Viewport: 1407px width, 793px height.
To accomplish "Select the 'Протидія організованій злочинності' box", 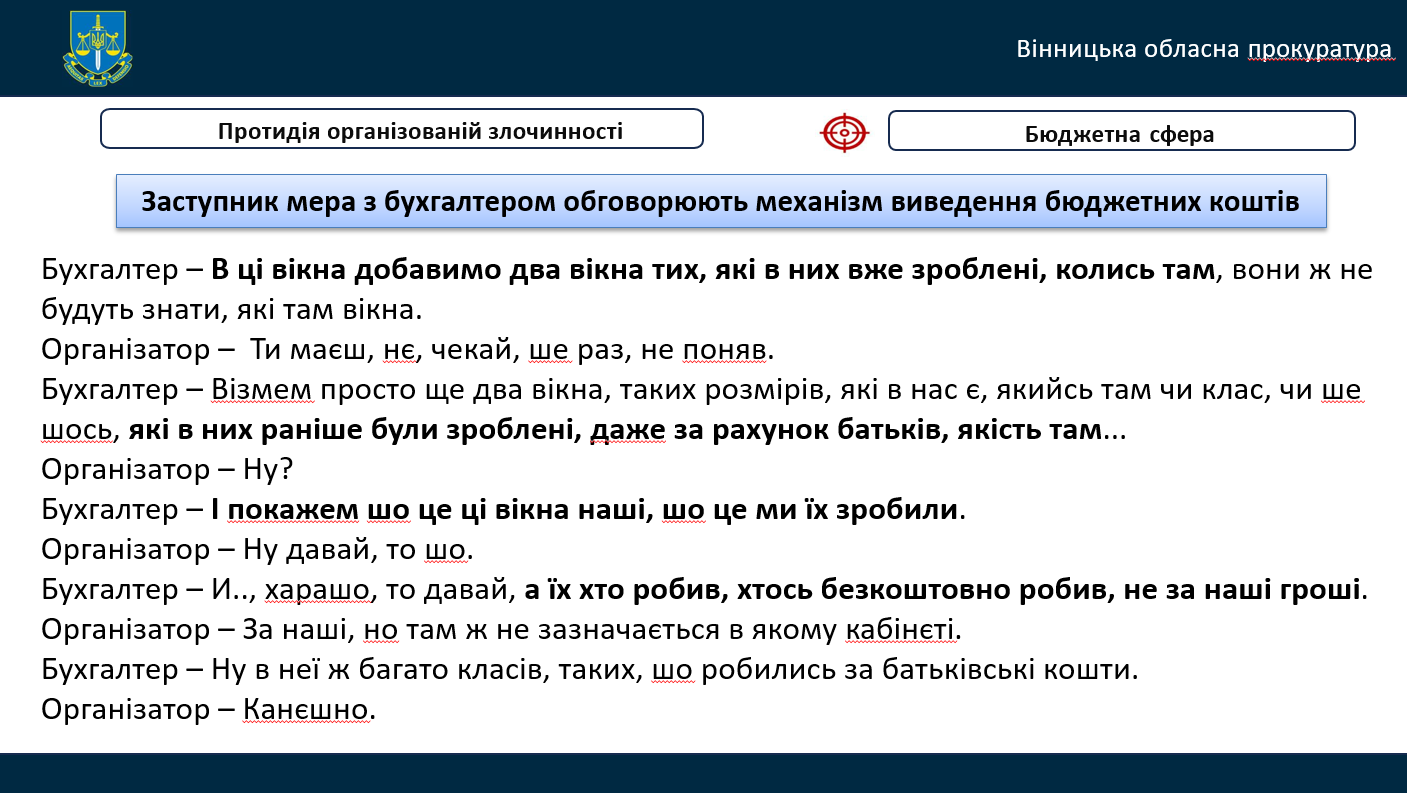I will (401, 130).
